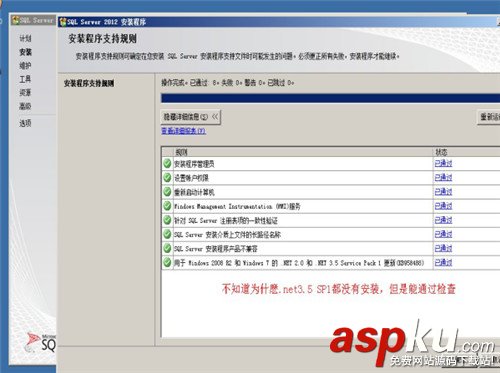The image size is (500, 373).
Task: Select rule text 安装程序管理员
Action: [x=195, y=164]
